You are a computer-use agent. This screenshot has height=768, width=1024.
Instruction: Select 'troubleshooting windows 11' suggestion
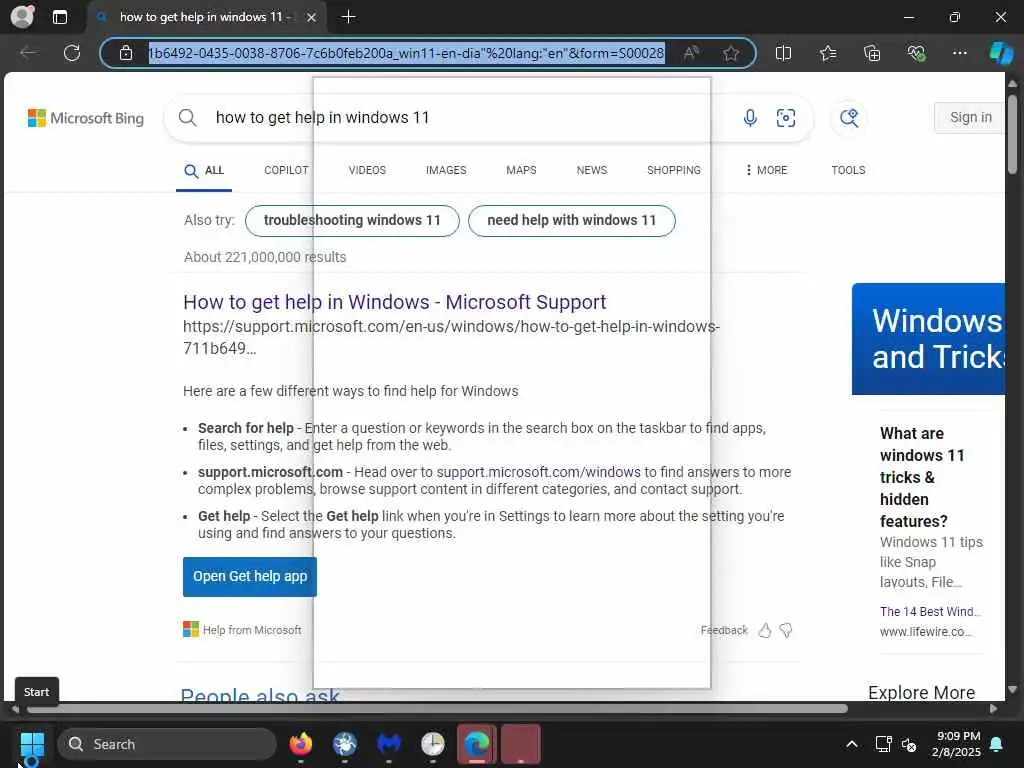click(x=352, y=221)
